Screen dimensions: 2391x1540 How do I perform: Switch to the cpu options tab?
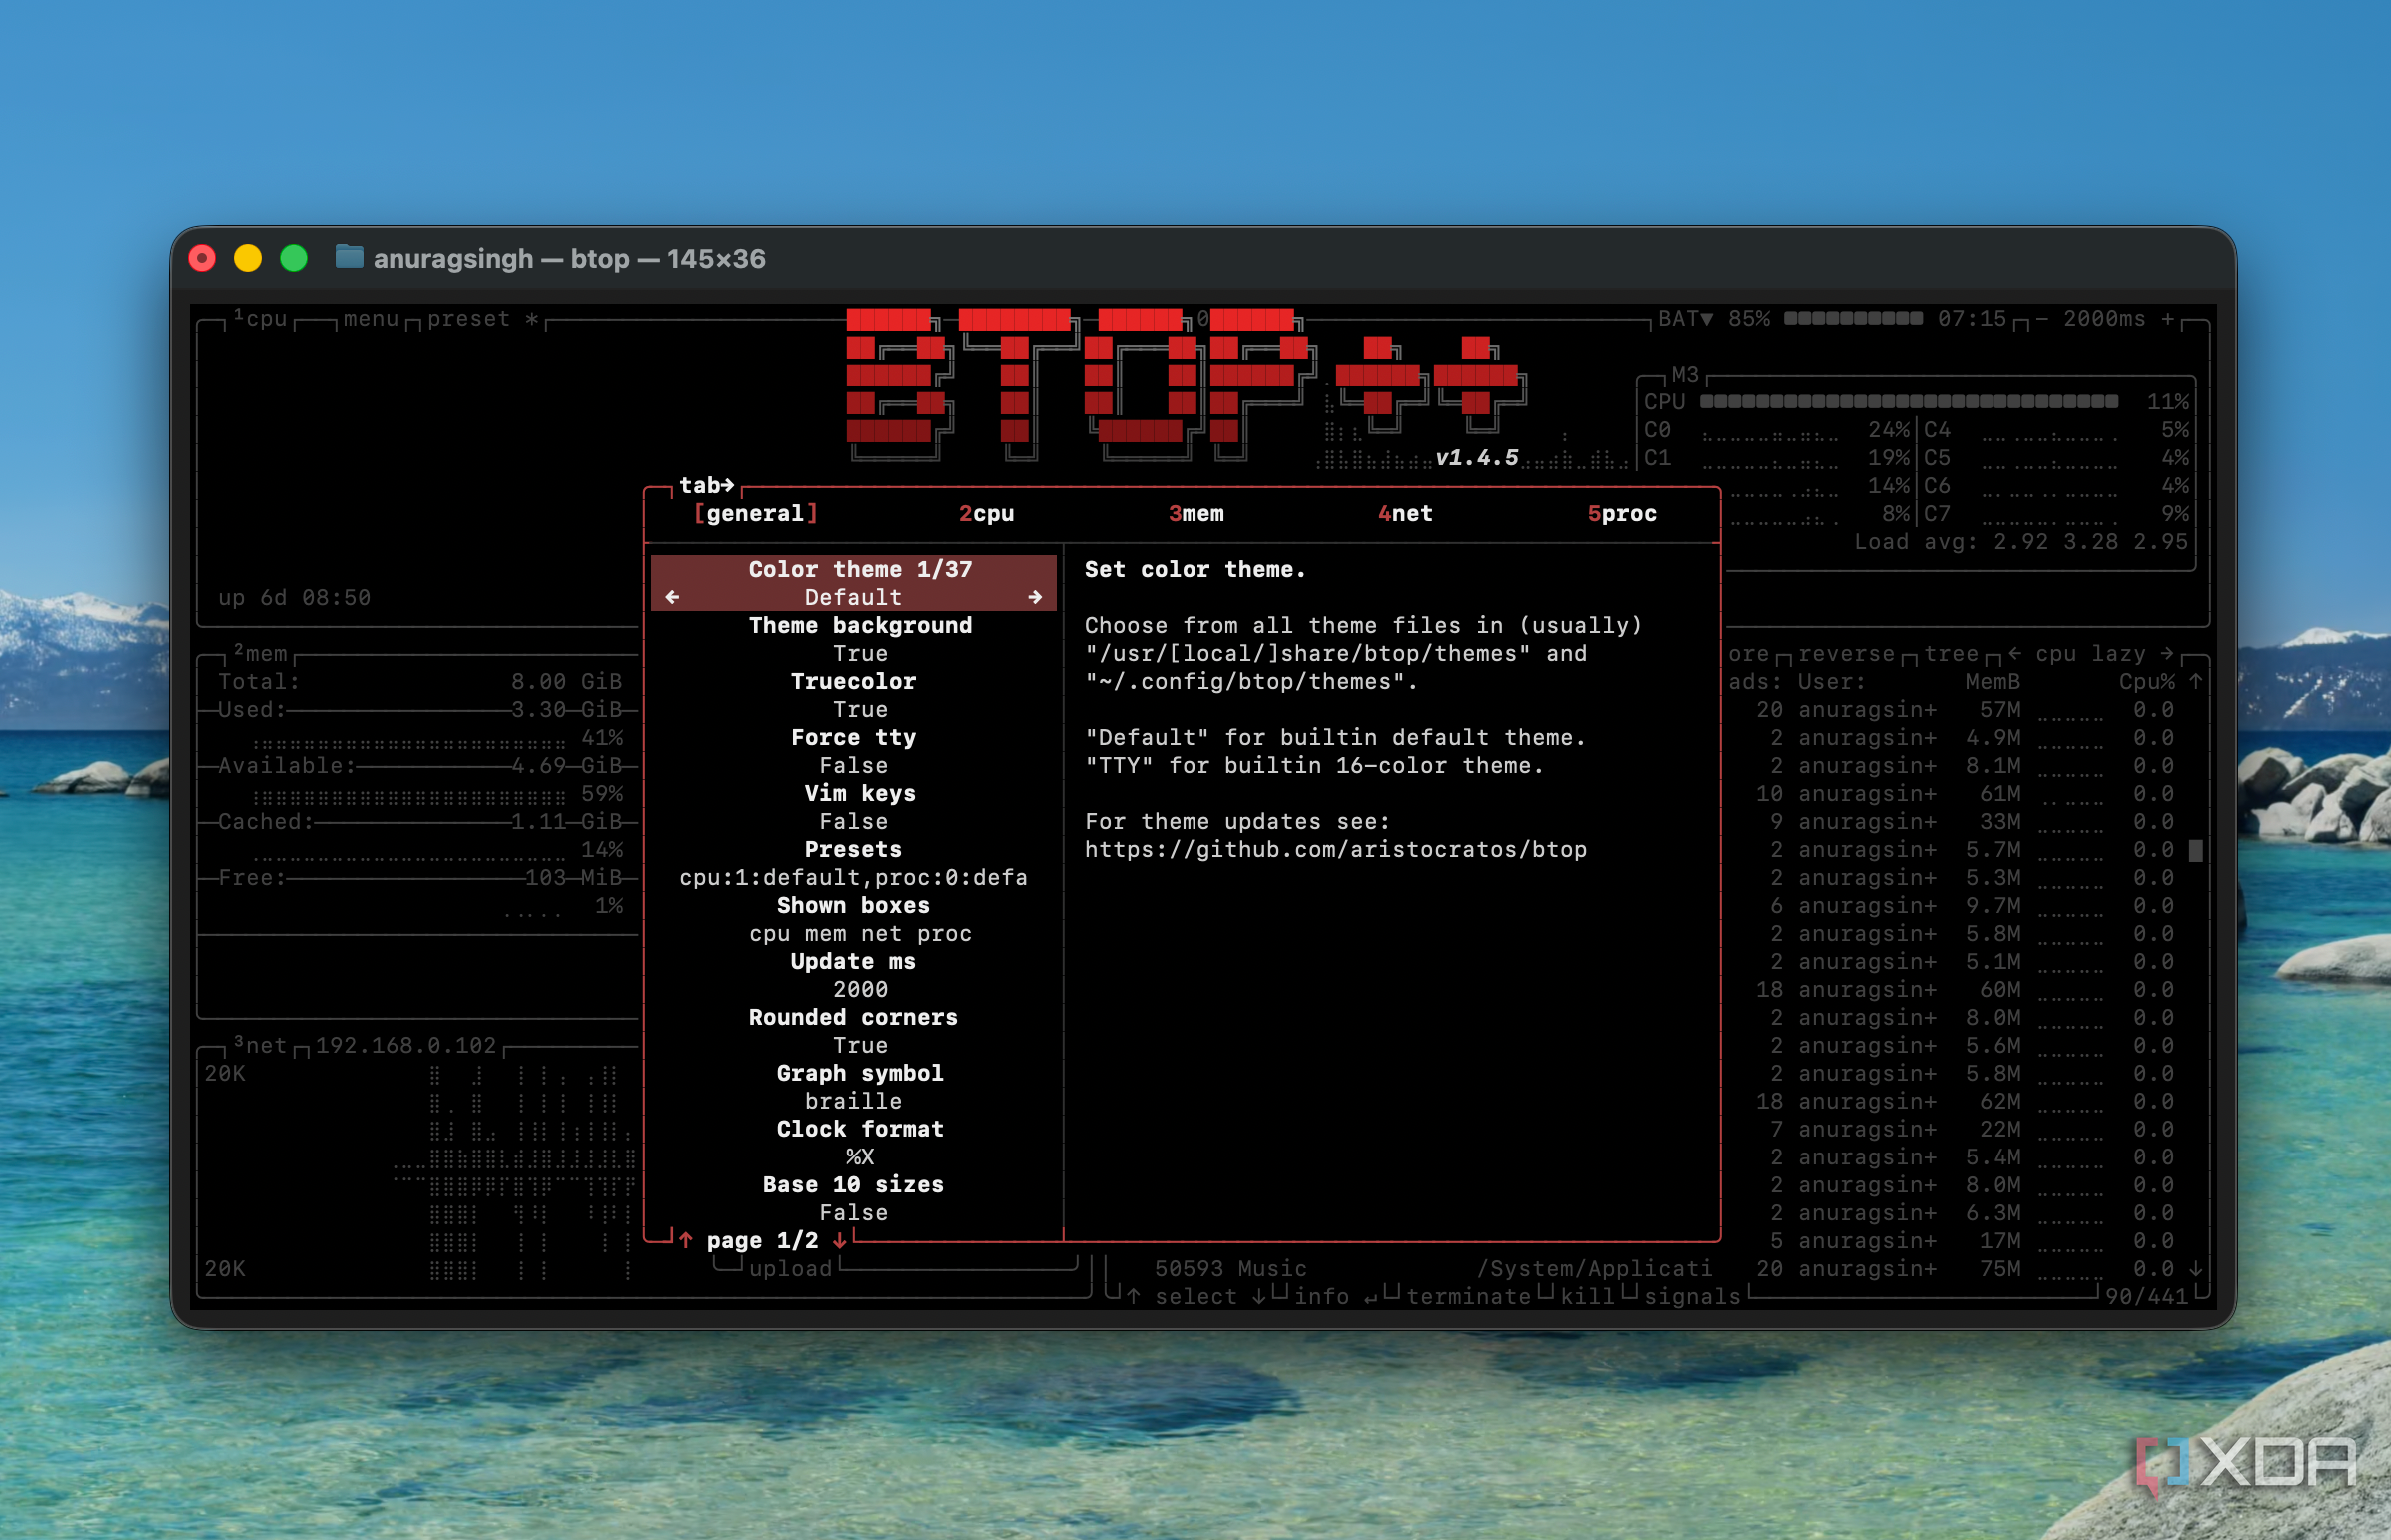point(986,514)
